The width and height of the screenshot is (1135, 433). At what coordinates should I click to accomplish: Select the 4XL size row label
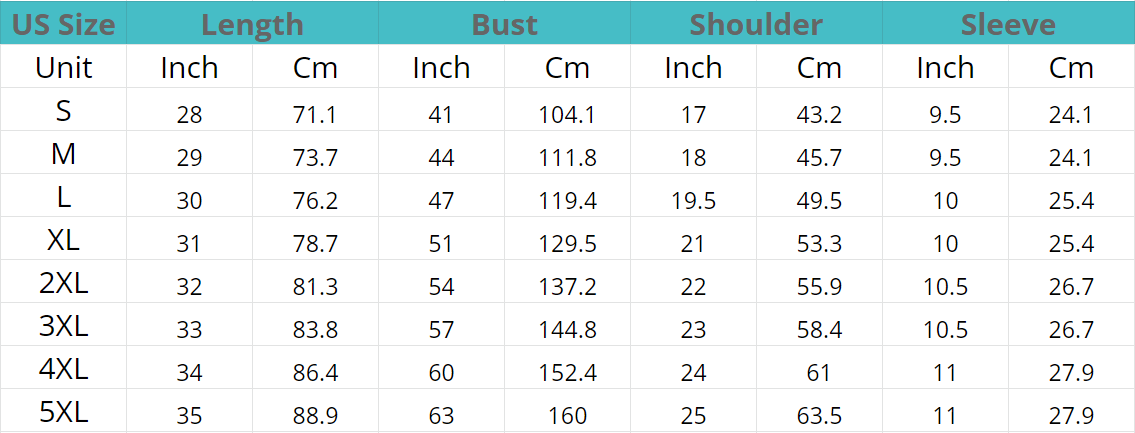64,369
